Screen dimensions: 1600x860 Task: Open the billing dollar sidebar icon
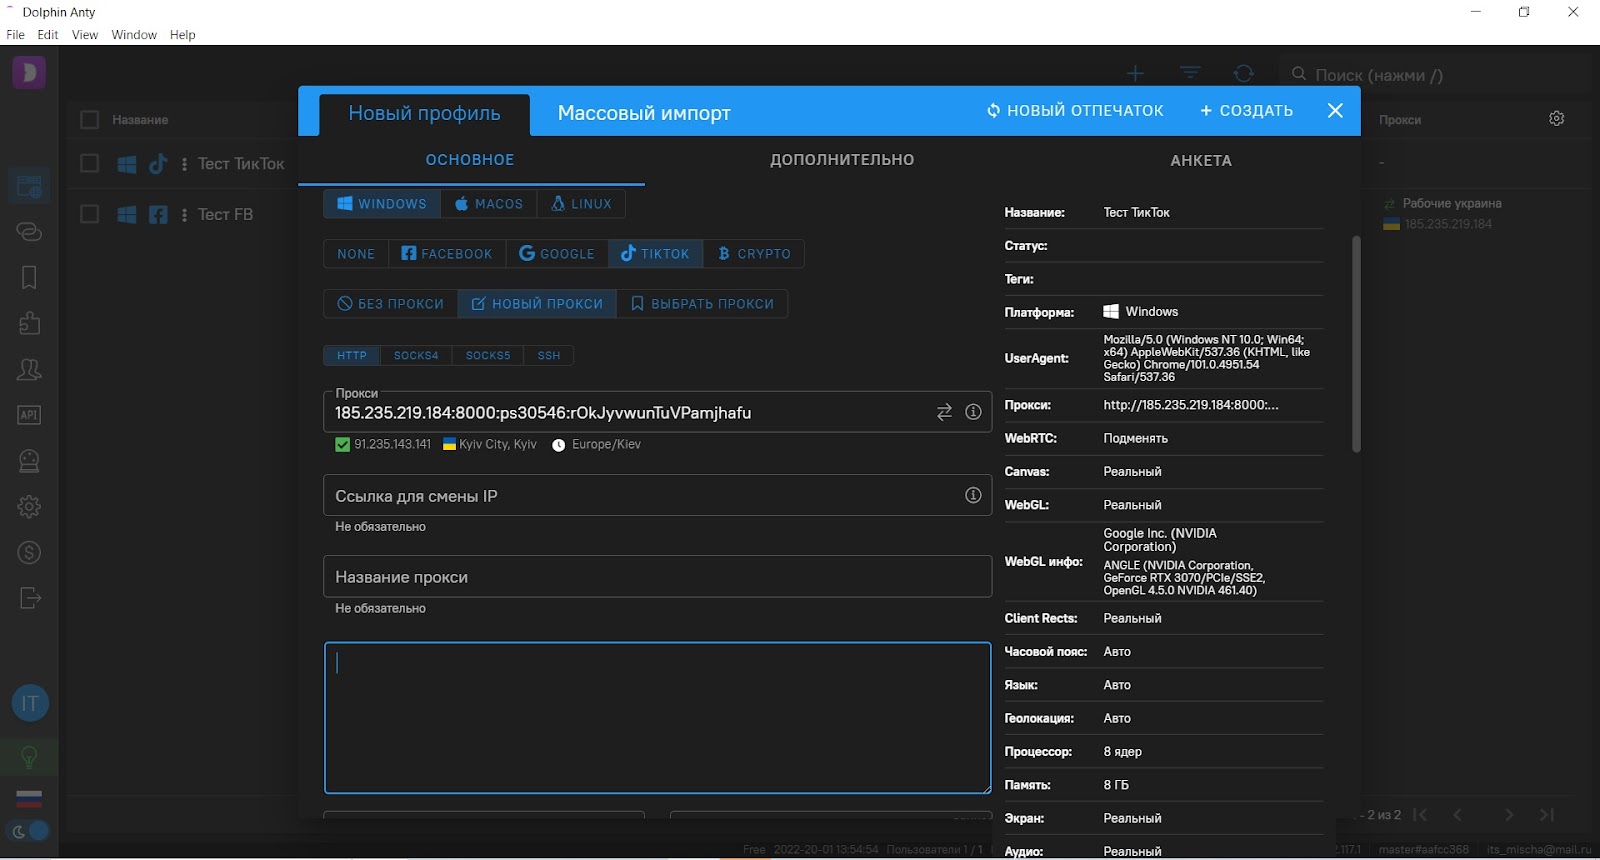point(29,552)
